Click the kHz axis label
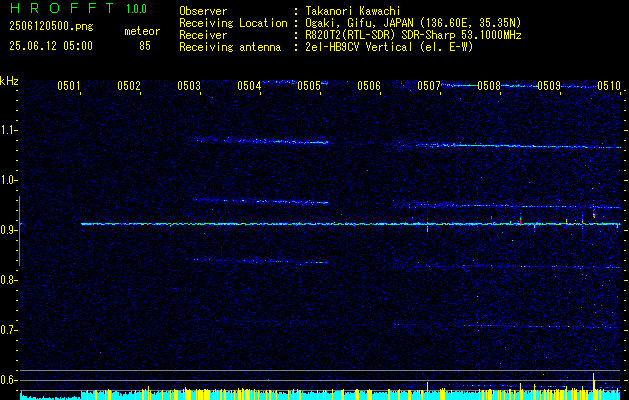The height and width of the screenshot is (400, 629). tap(9, 81)
